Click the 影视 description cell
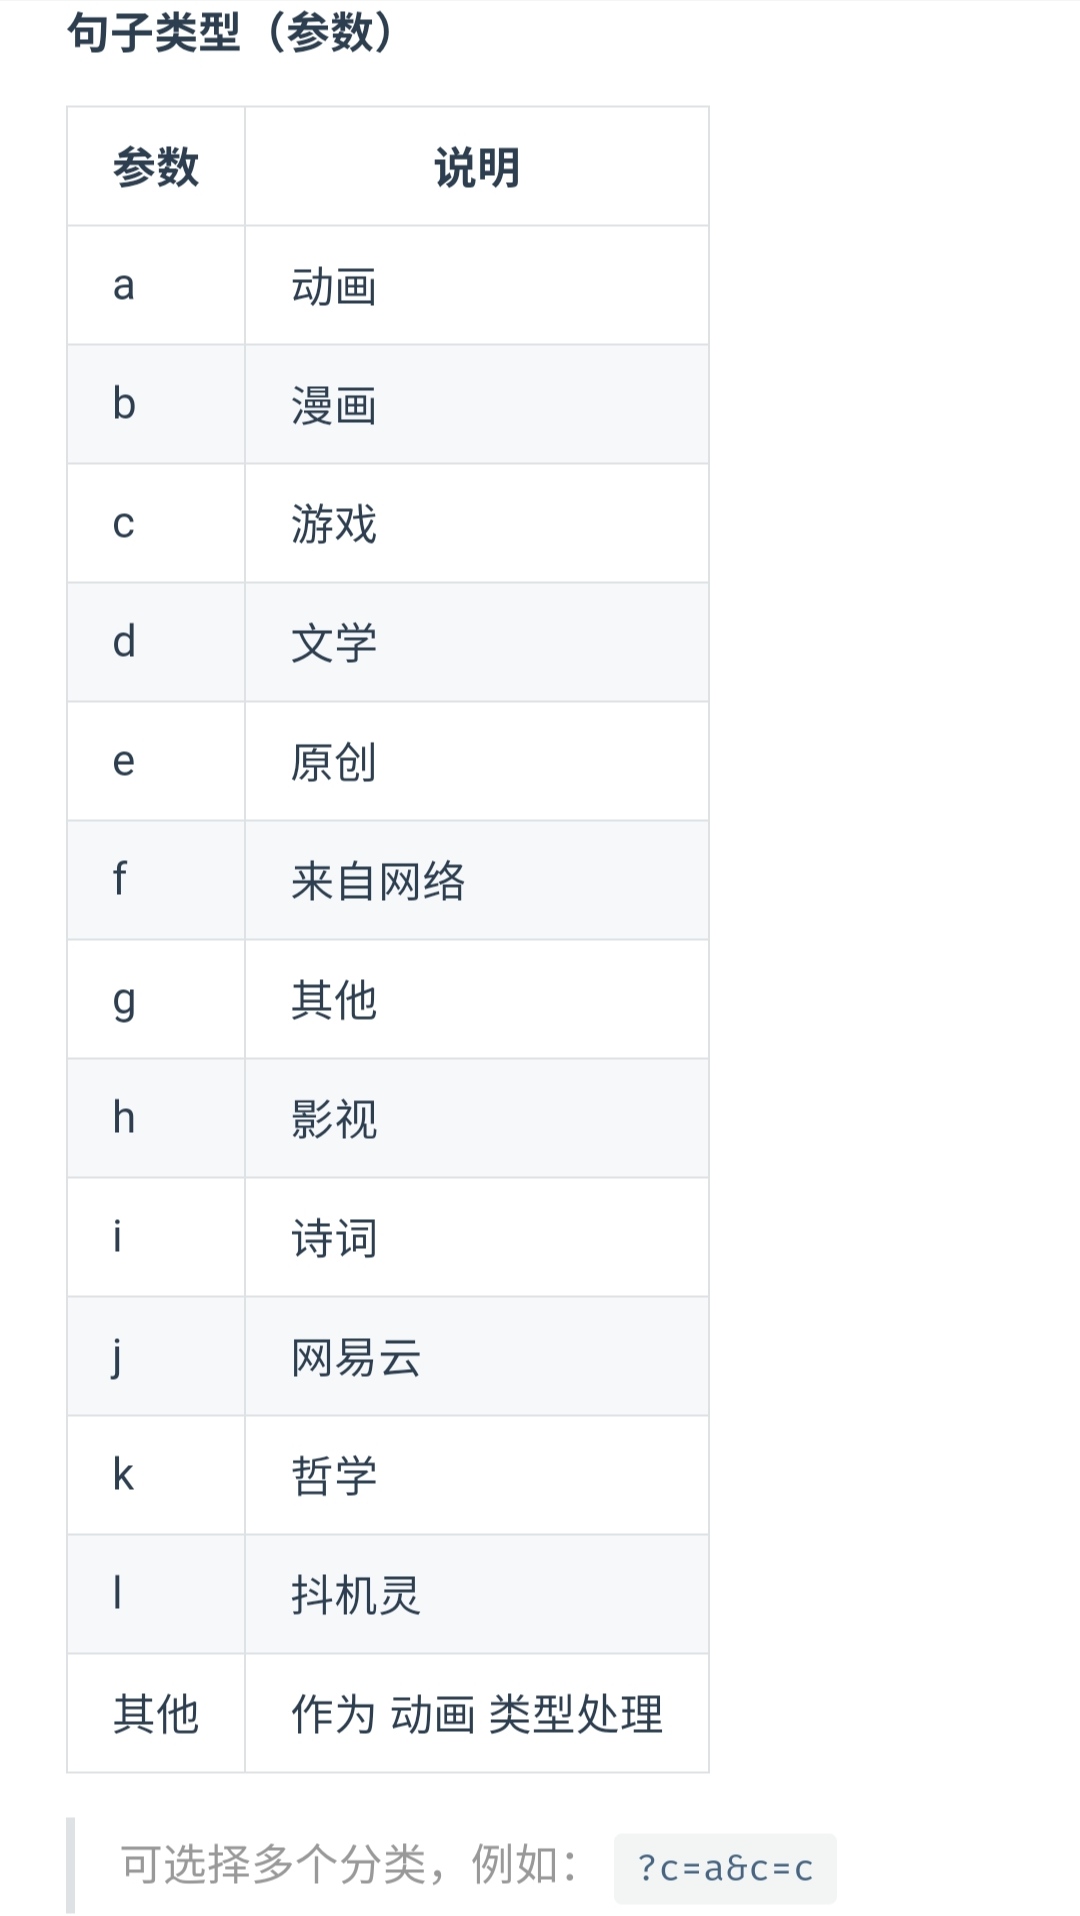Screen dimensions: 1080x1916 (477, 1118)
